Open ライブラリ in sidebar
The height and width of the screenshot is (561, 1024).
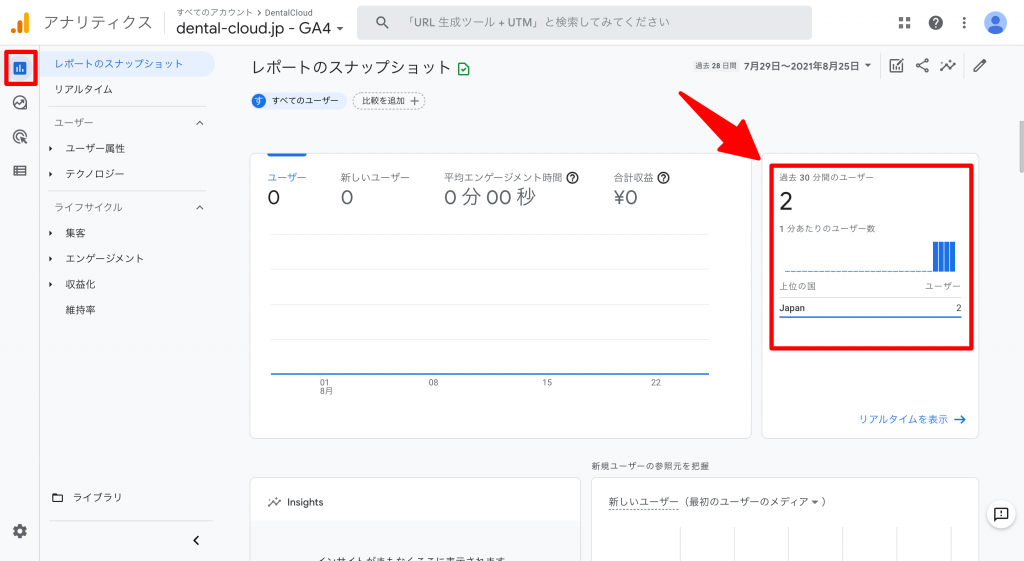[97, 498]
